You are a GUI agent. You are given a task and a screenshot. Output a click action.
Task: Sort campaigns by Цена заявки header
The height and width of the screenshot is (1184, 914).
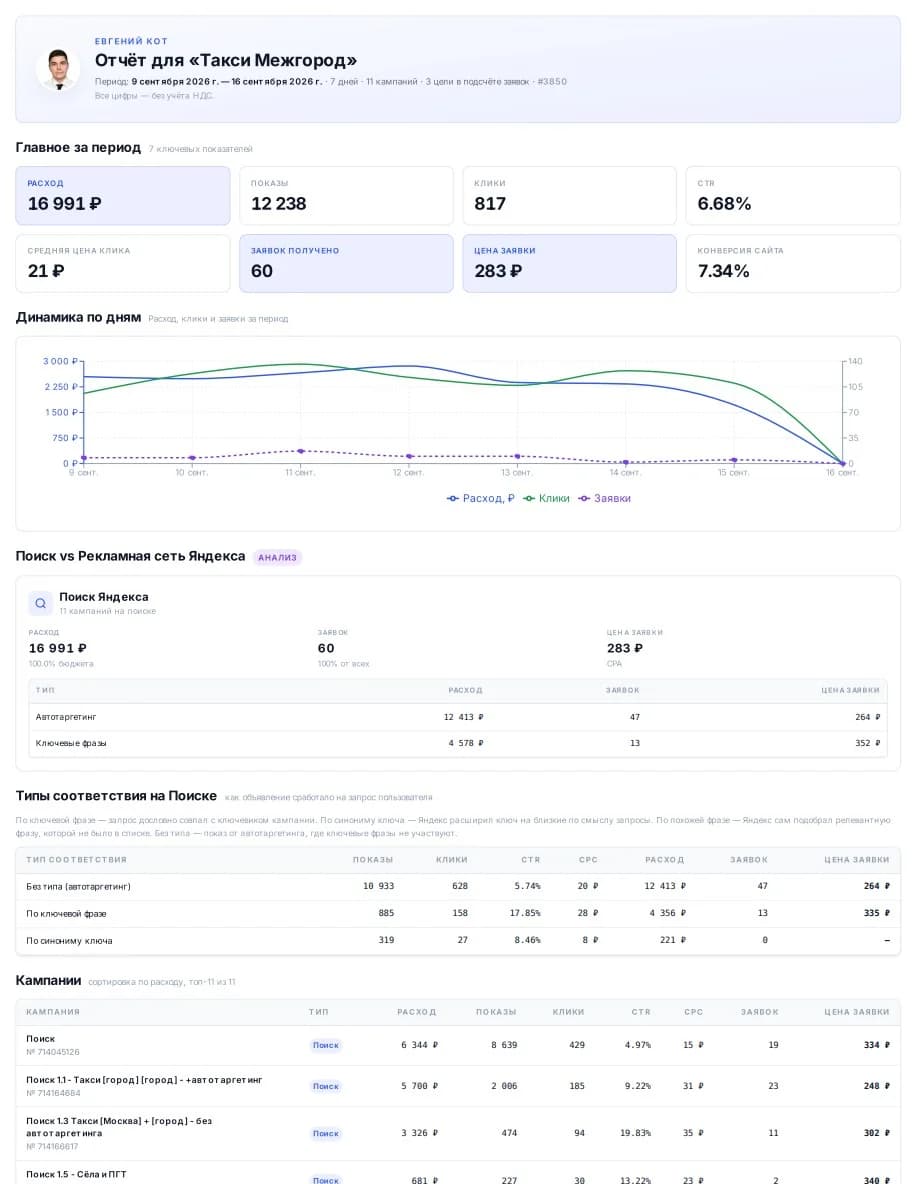click(857, 1012)
